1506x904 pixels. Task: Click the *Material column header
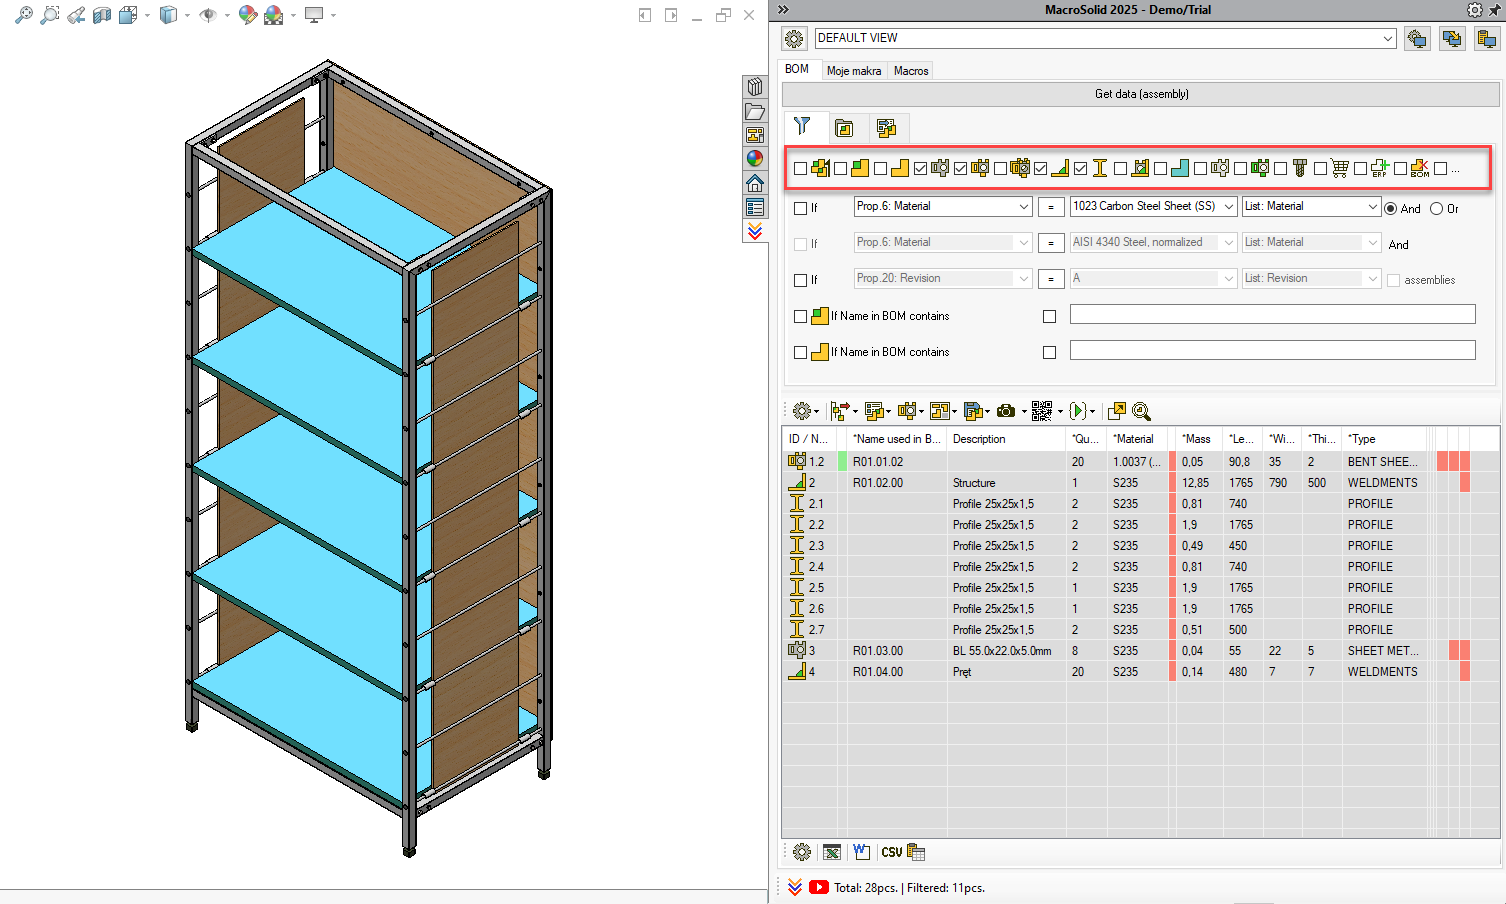click(x=1139, y=439)
